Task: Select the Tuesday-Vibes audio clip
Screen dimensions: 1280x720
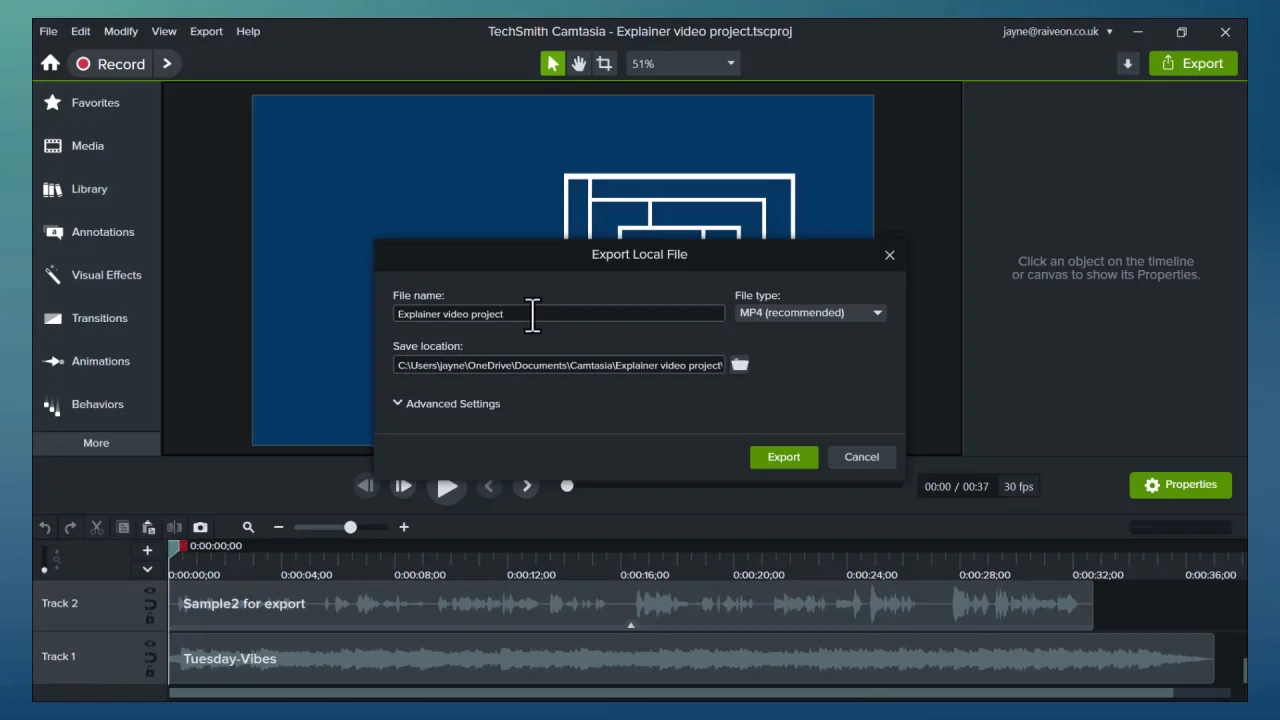Action: 692,658
